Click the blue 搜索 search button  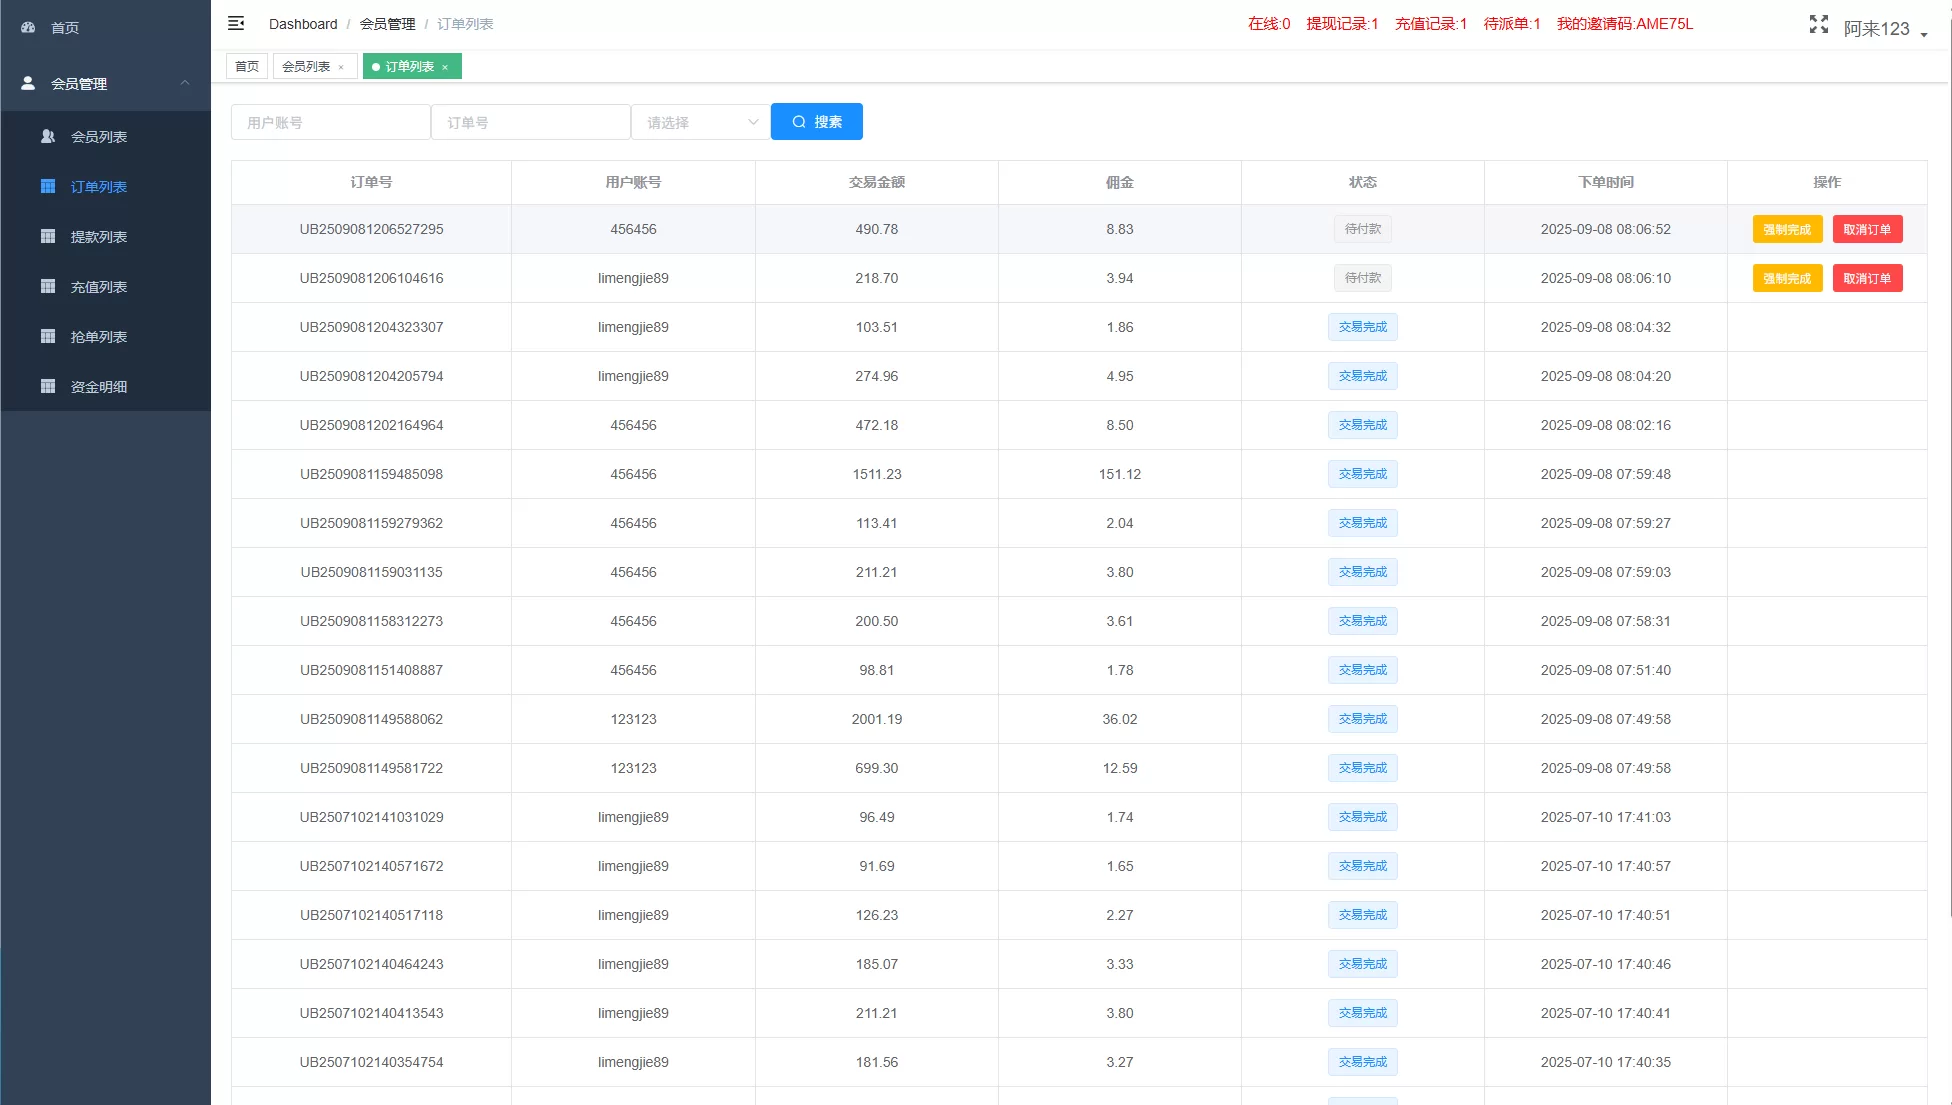click(816, 122)
